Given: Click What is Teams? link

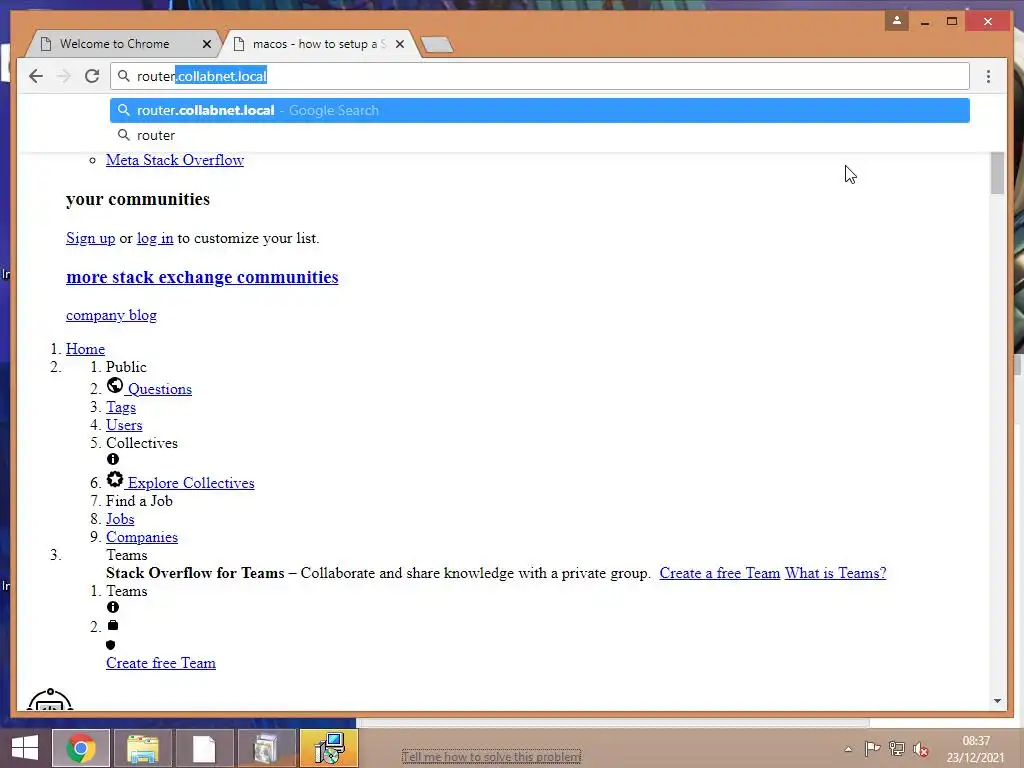Looking at the screenshot, I should pos(835,573).
